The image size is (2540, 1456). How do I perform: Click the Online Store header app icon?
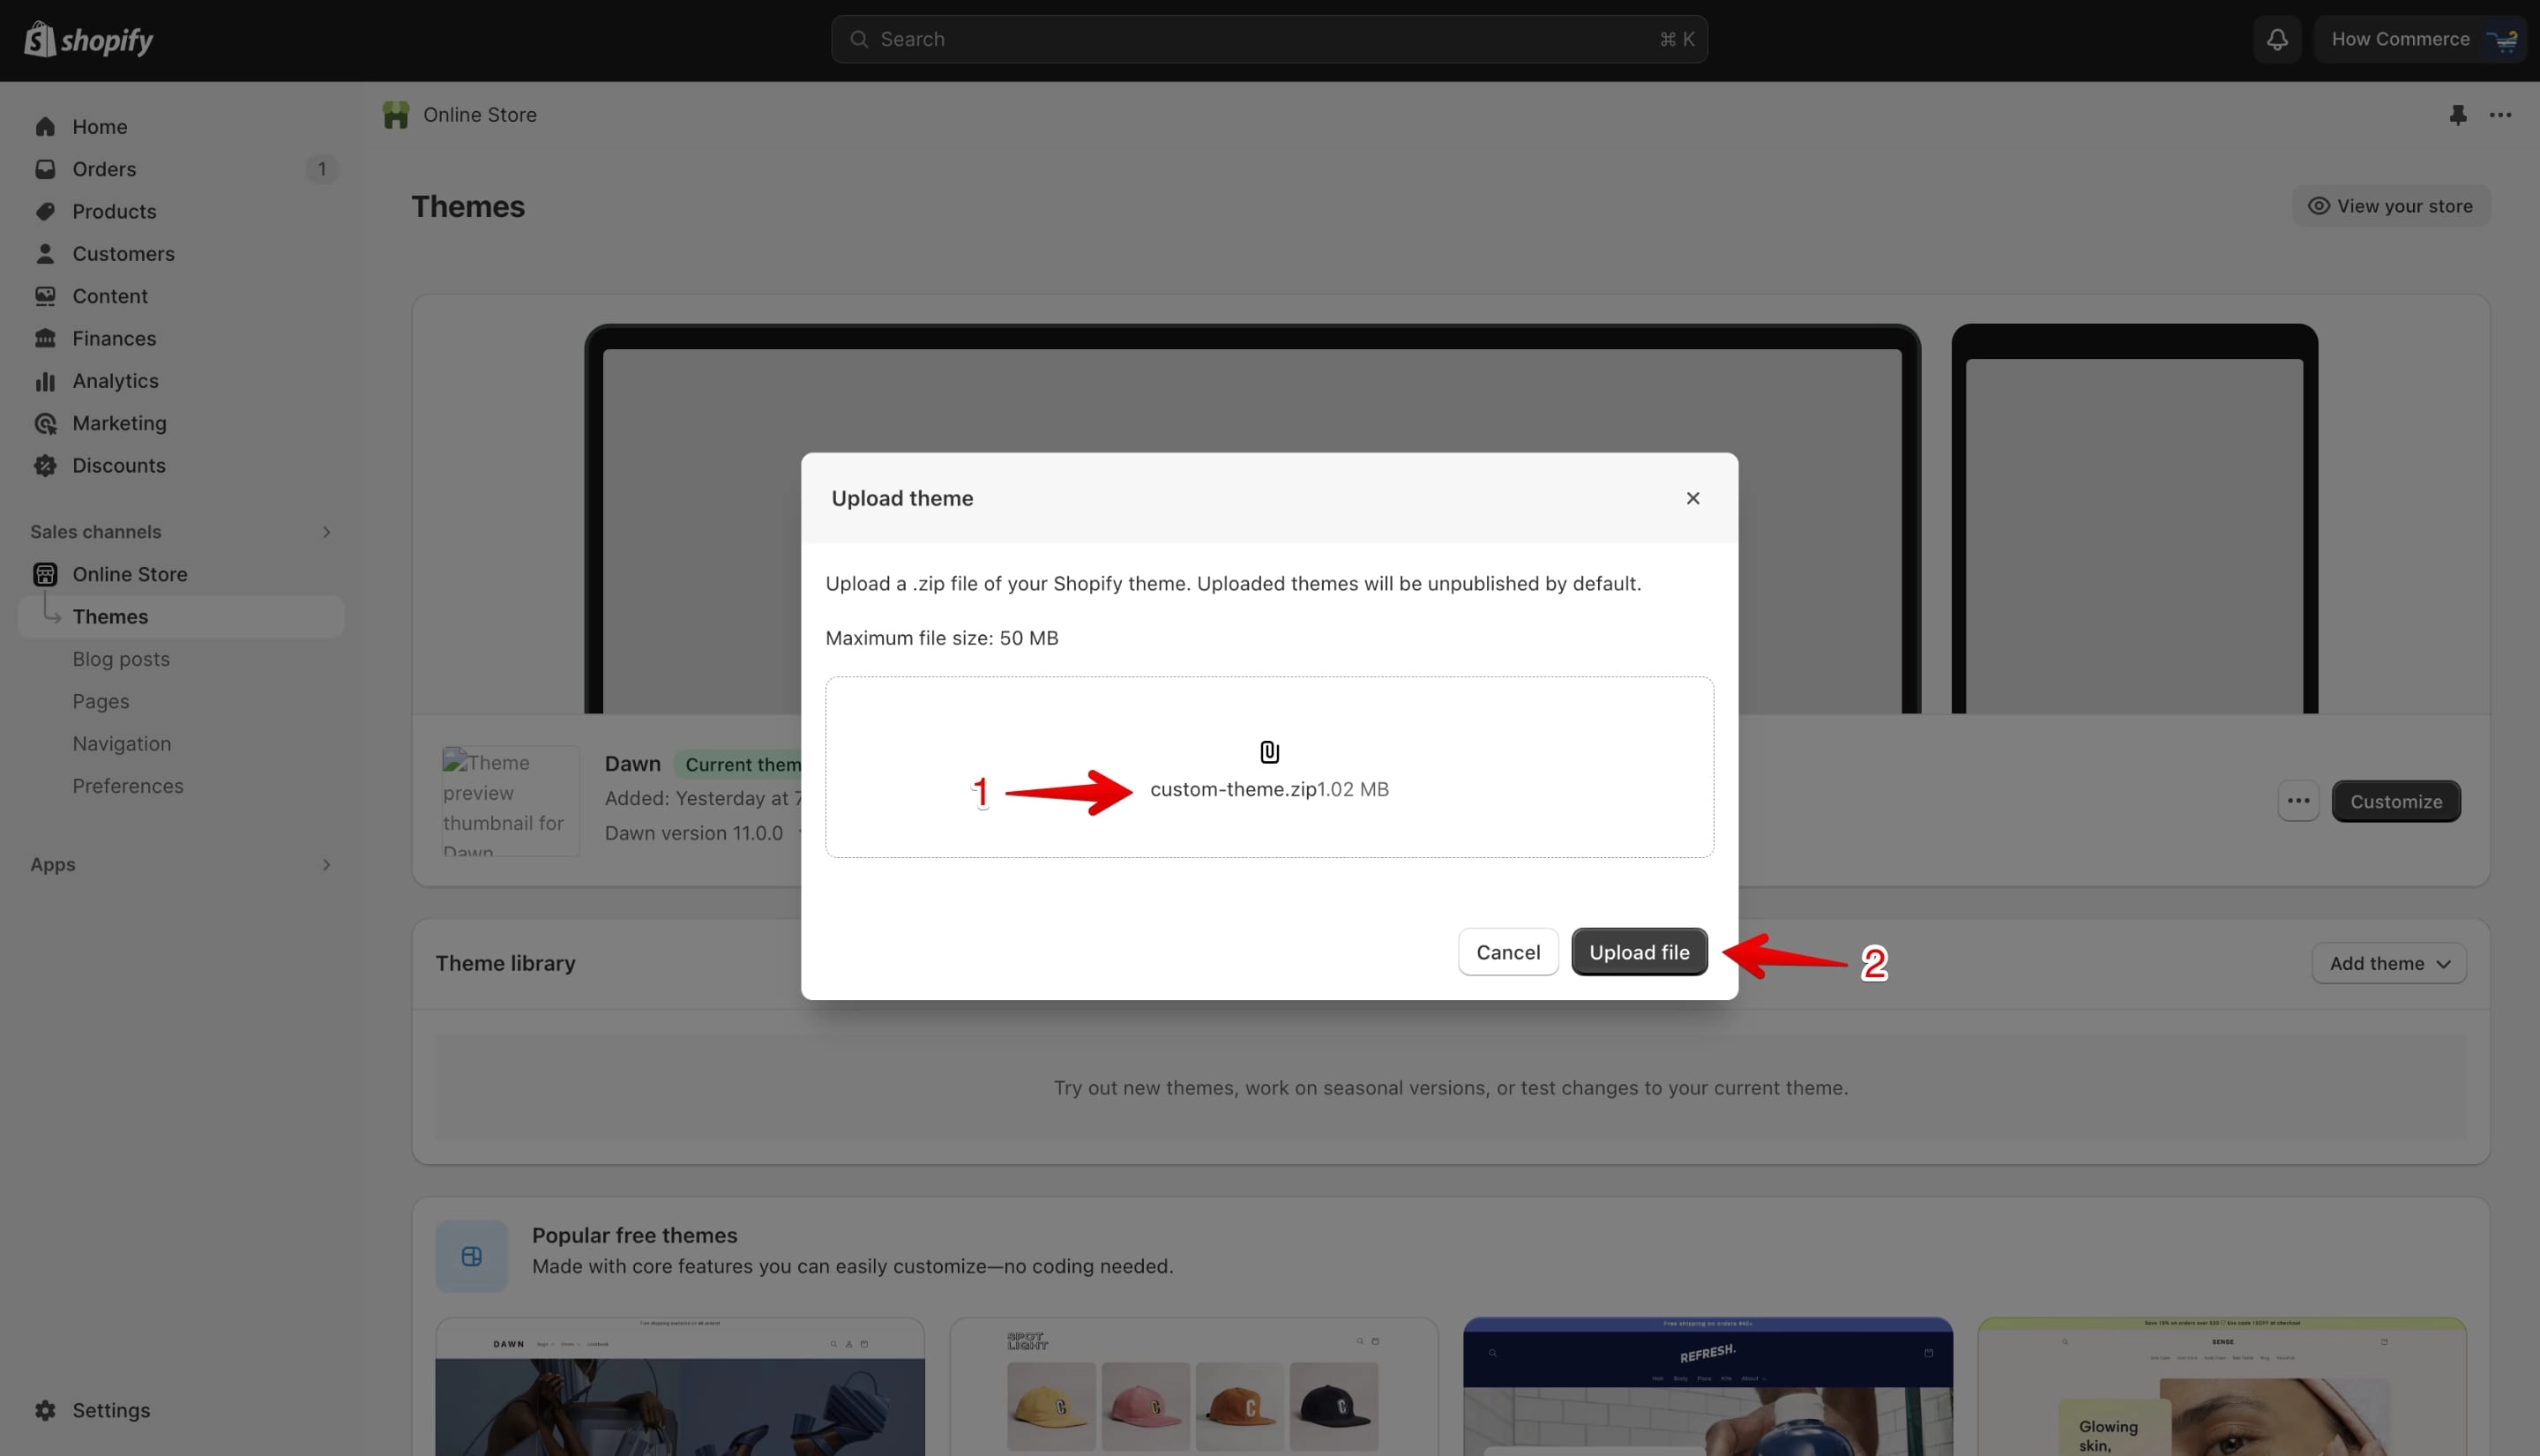click(396, 115)
